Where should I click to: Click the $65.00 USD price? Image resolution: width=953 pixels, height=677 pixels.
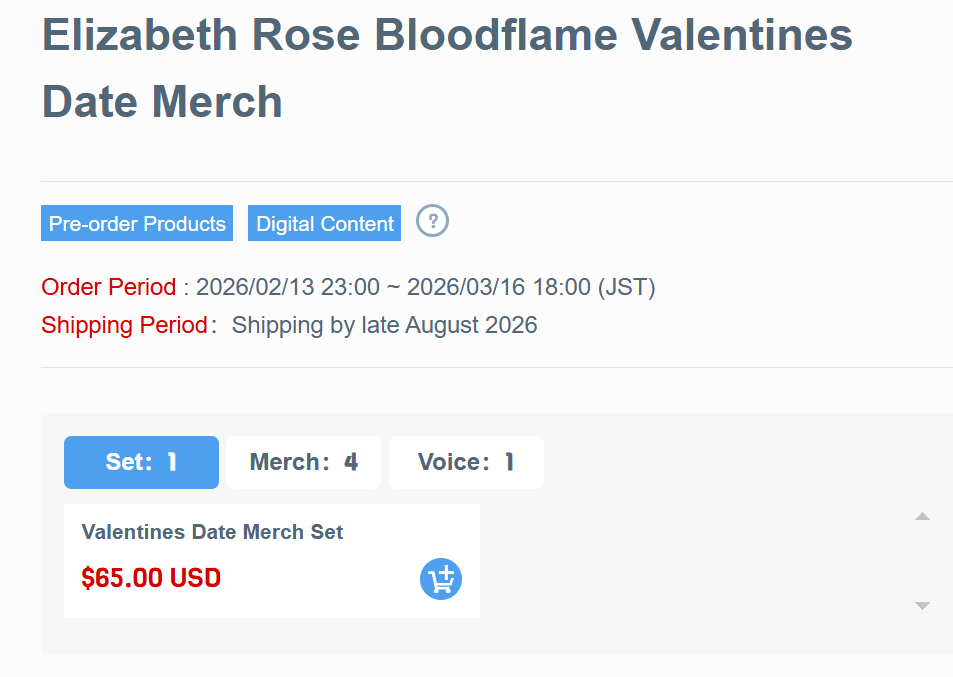[151, 578]
